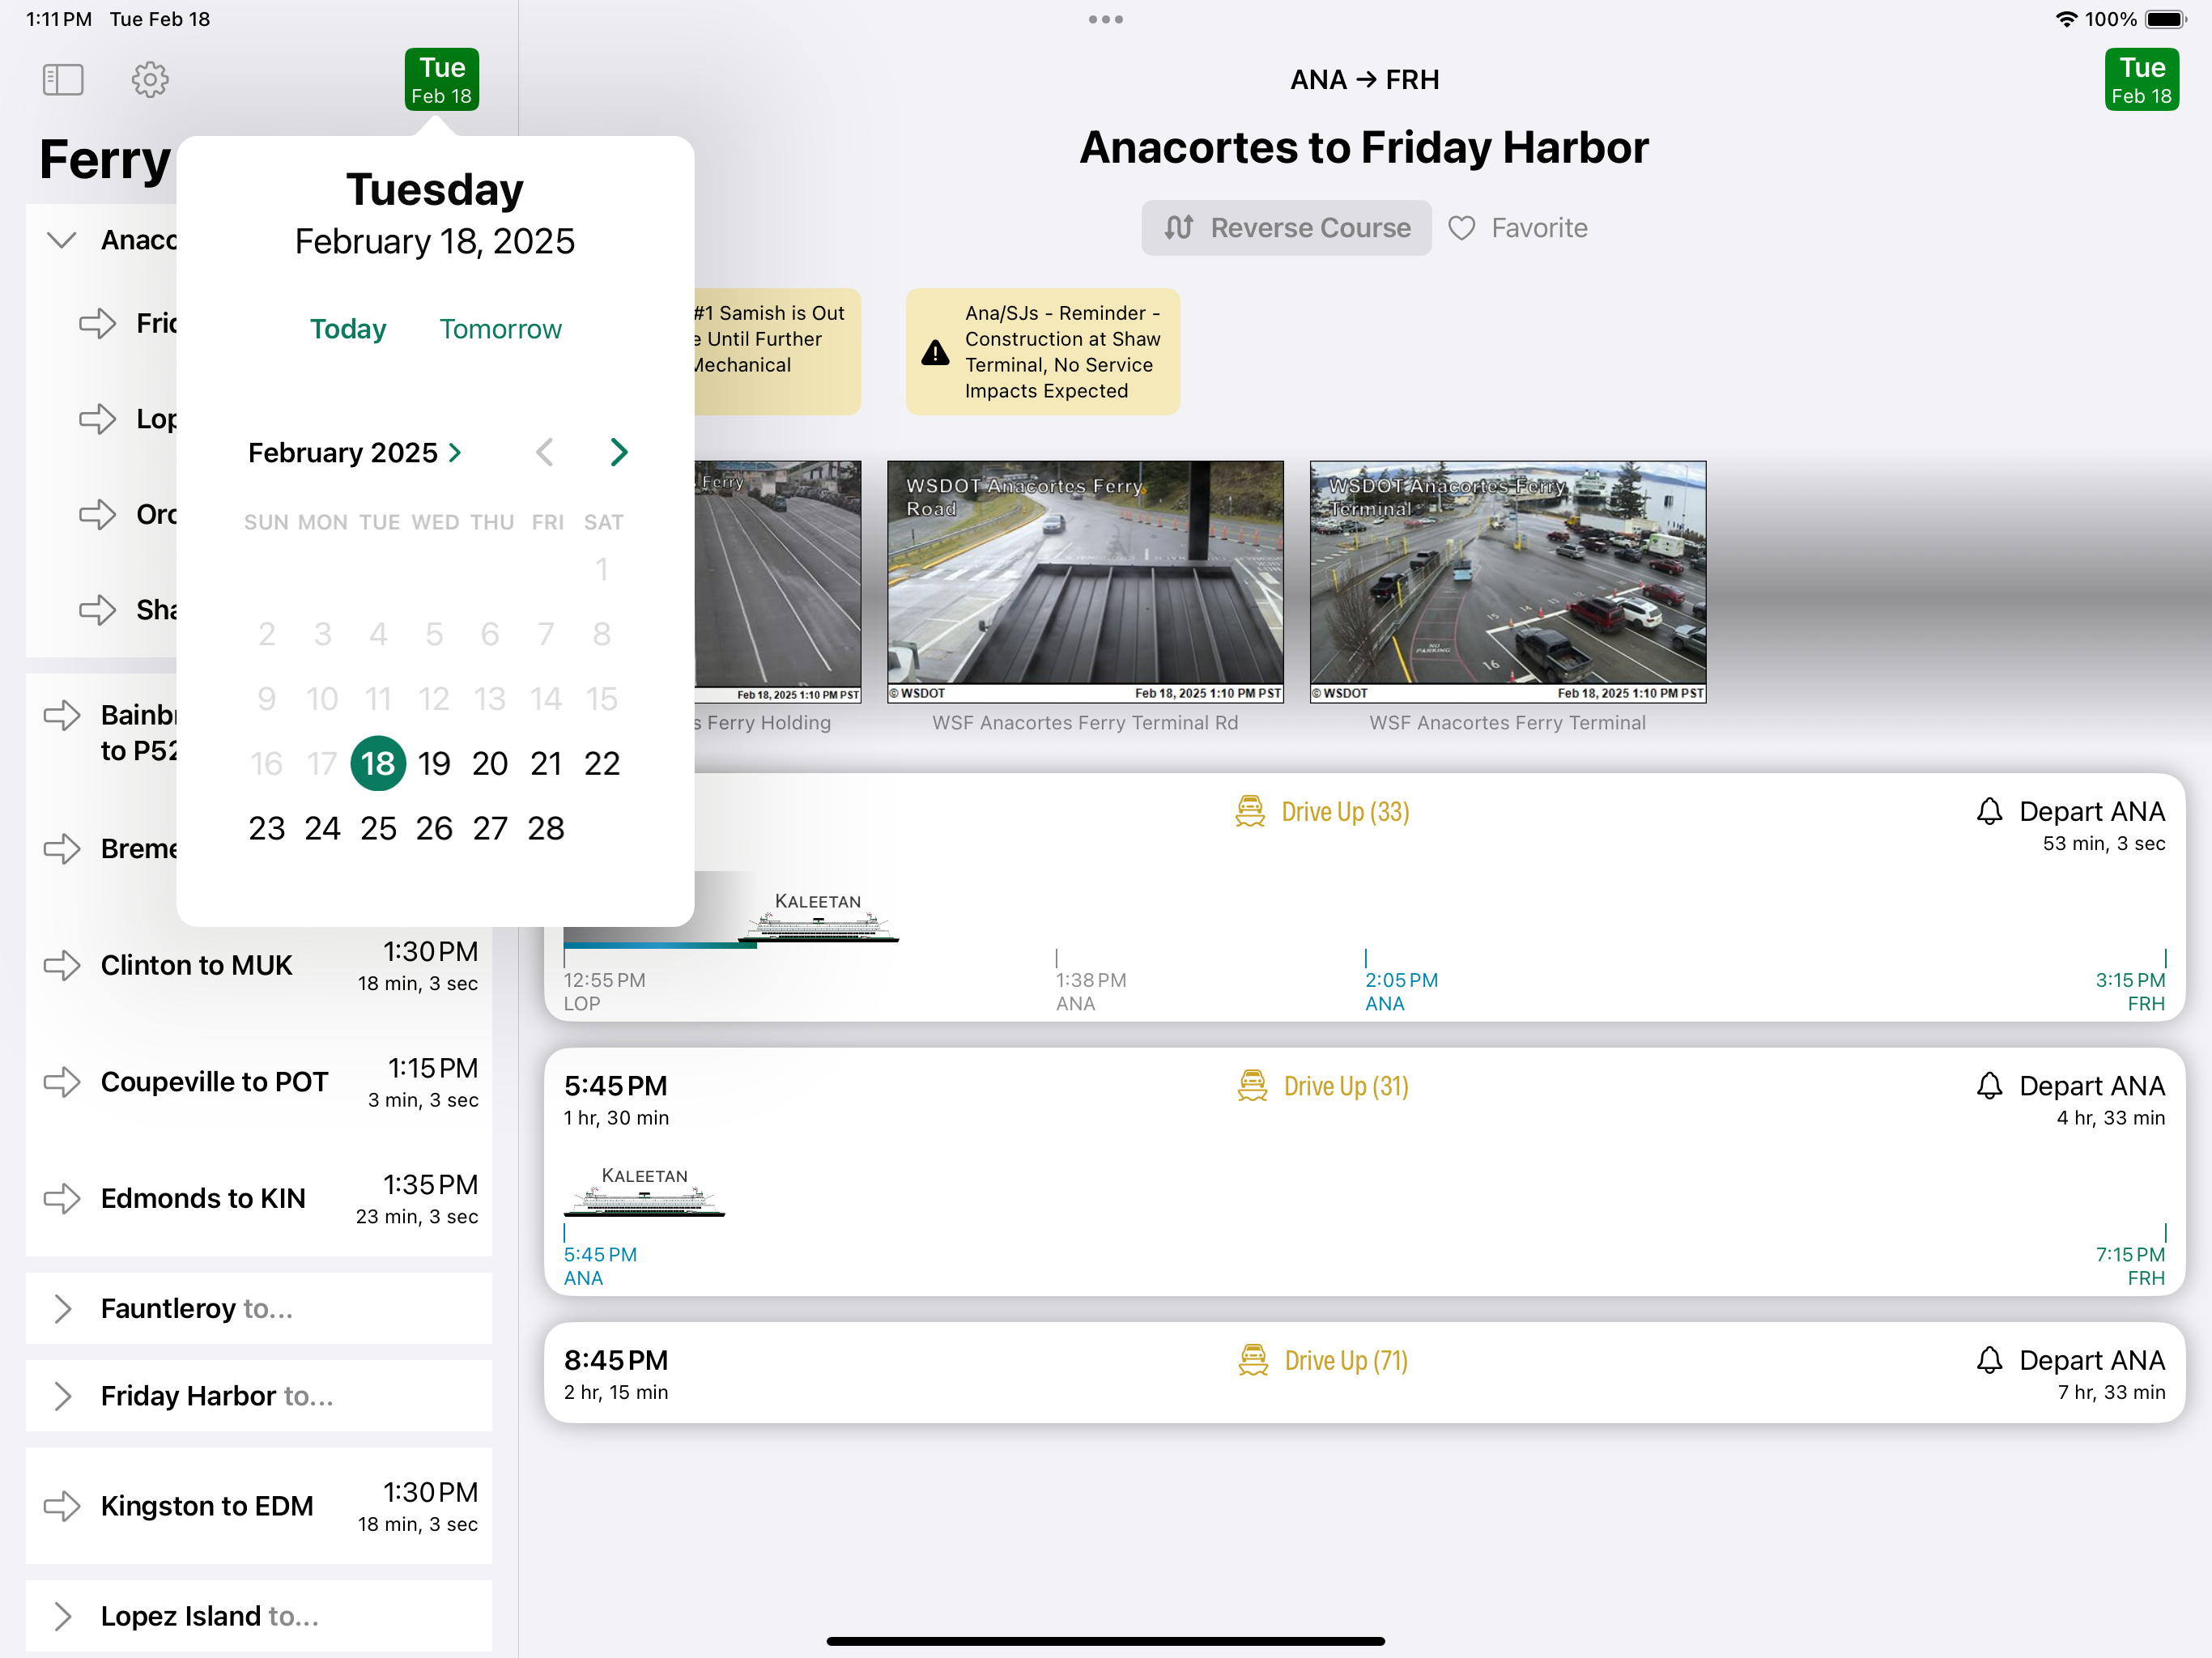Screen dimensions: 2212x1658
Task: Click the Reverse Course button
Action: point(1286,228)
